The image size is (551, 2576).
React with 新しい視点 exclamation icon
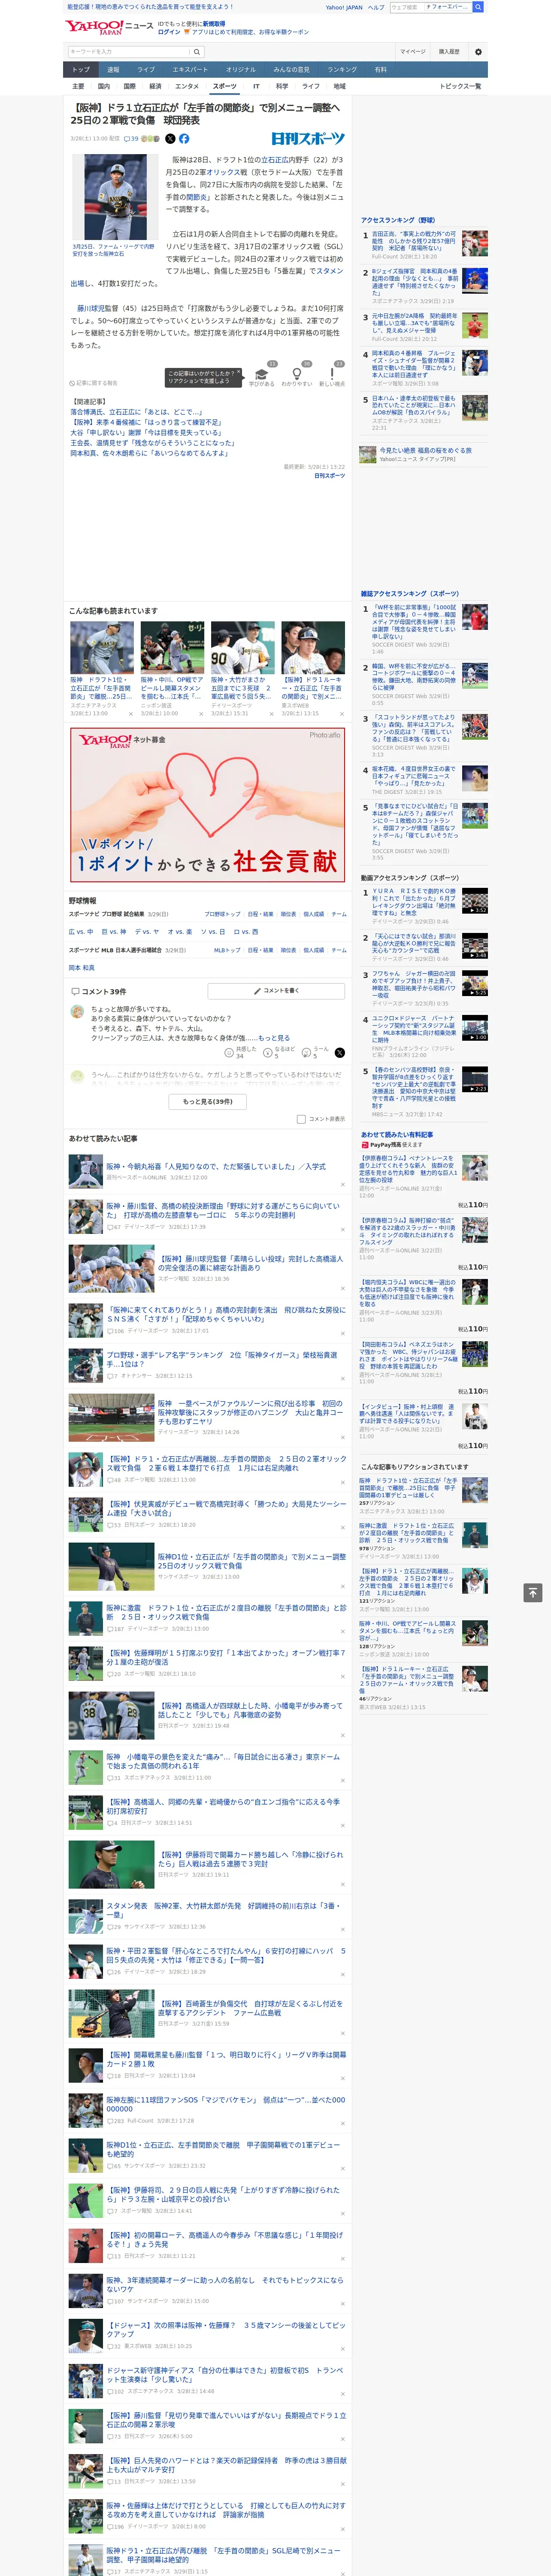point(332,374)
